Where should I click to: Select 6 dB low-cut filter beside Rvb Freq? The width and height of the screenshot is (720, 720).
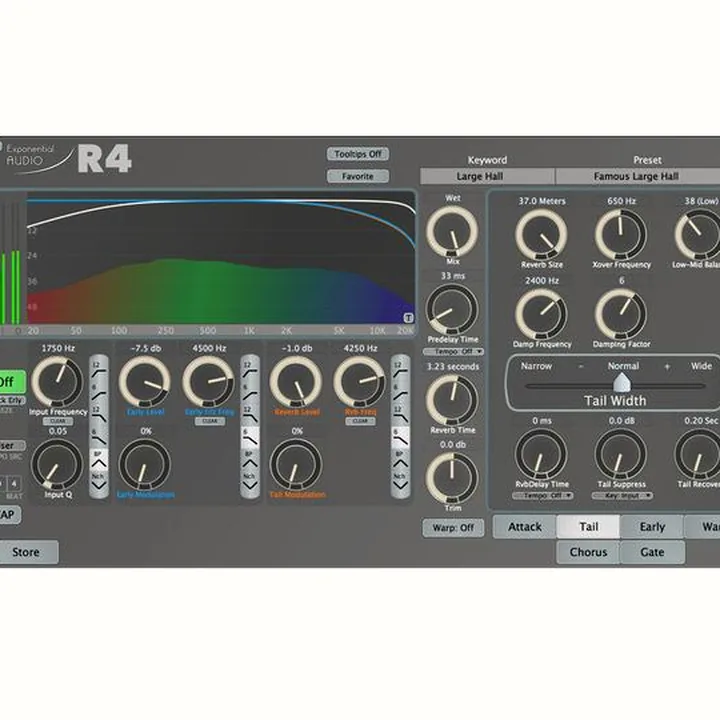[x=400, y=392]
